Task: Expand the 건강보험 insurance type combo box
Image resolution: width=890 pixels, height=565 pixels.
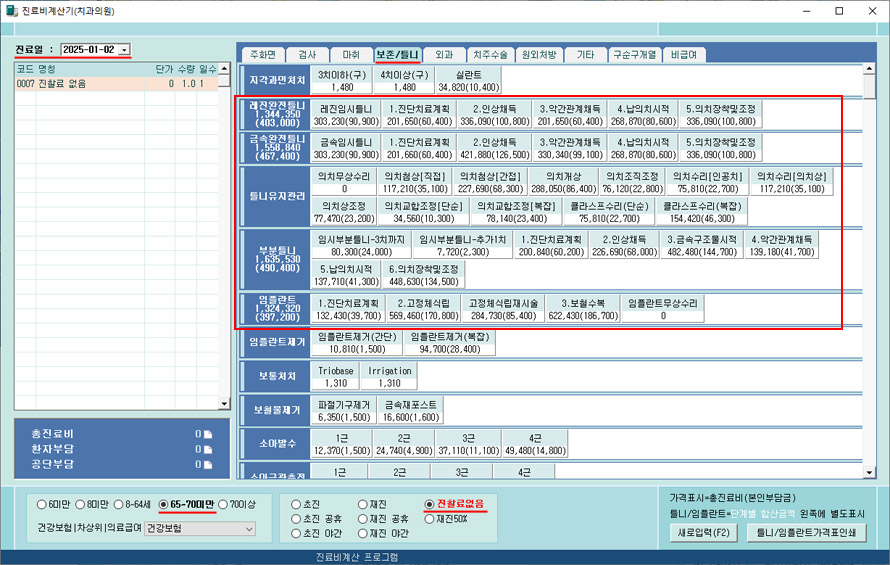Action: tap(248, 528)
